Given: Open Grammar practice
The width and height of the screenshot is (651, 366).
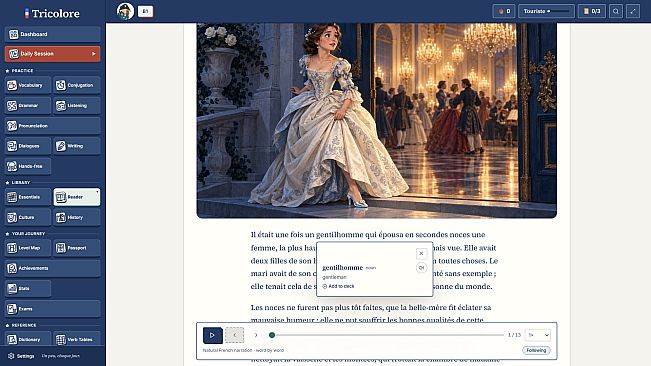Looking at the screenshot, I should 28,105.
